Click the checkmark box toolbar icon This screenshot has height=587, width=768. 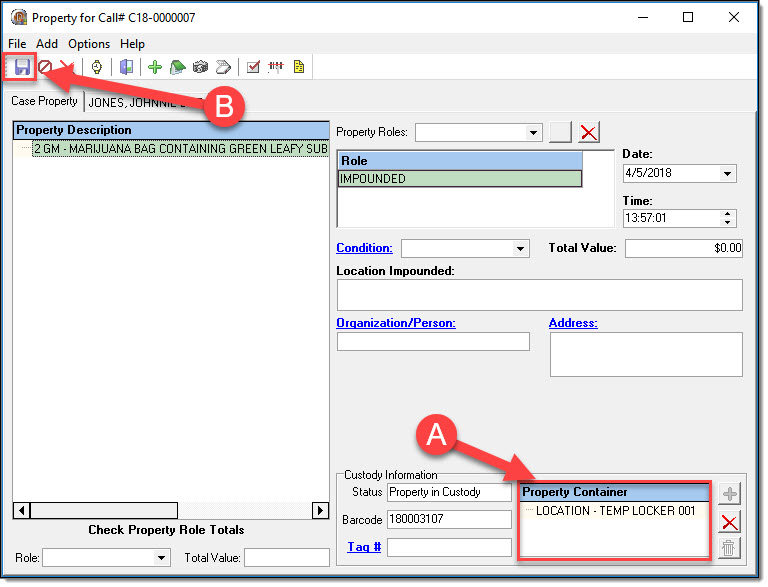point(253,67)
